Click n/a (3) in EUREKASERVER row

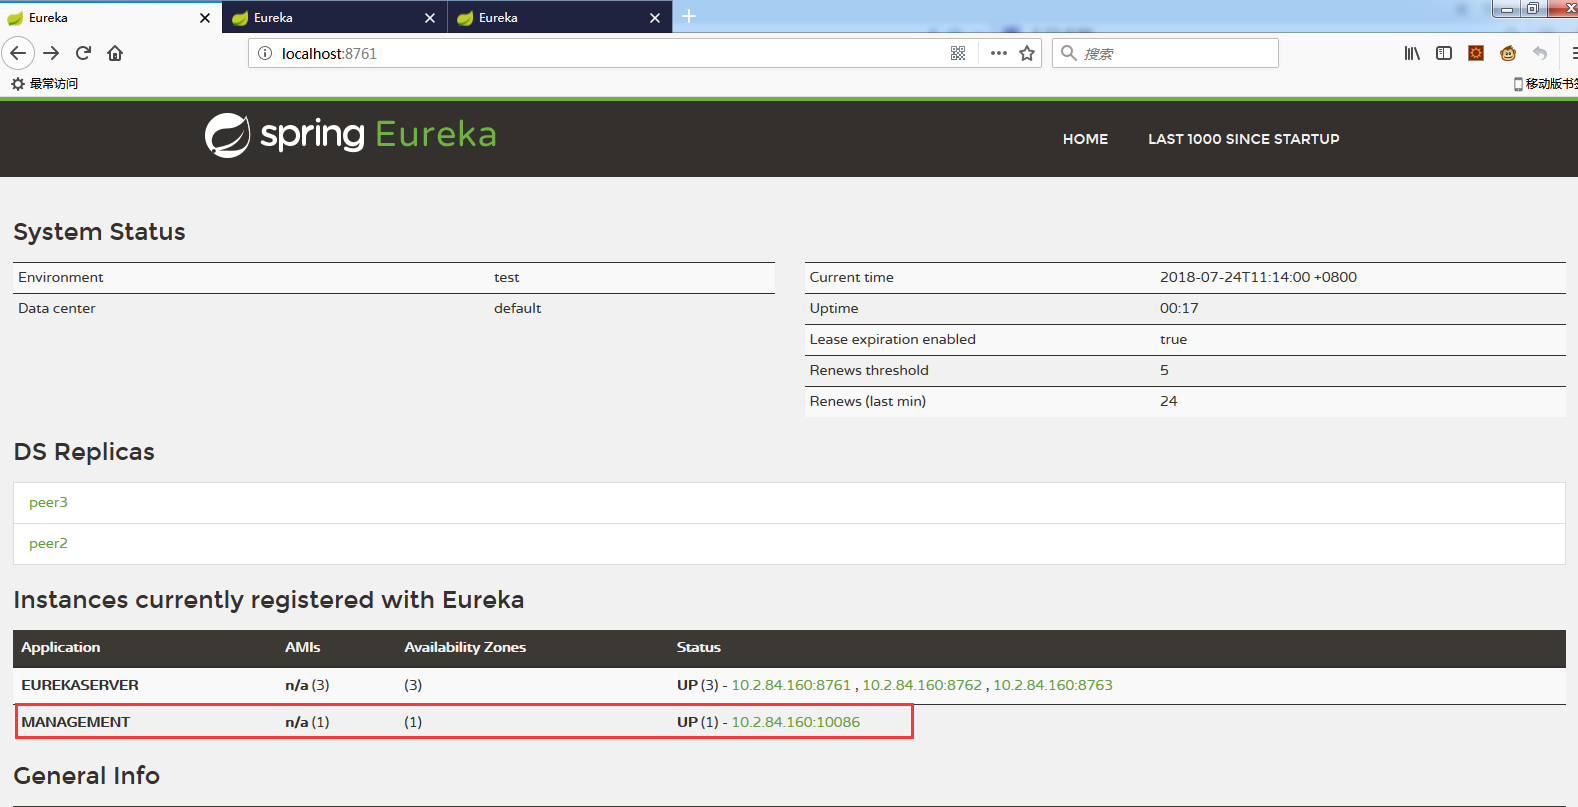307,685
